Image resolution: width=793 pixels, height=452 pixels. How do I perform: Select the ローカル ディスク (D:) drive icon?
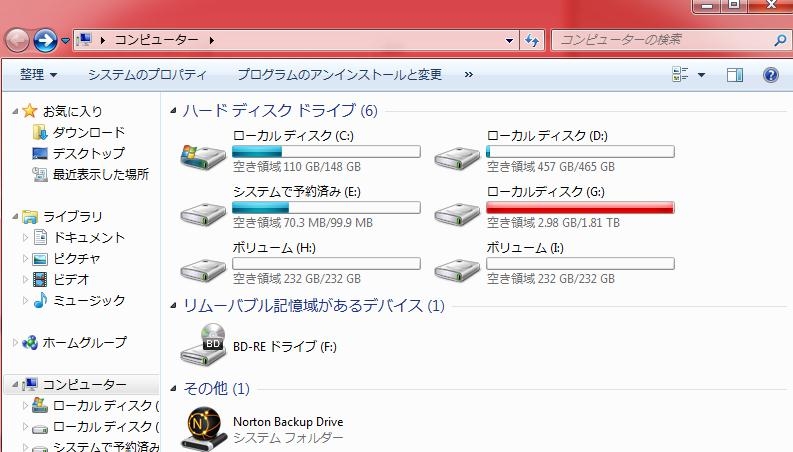pos(457,158)
